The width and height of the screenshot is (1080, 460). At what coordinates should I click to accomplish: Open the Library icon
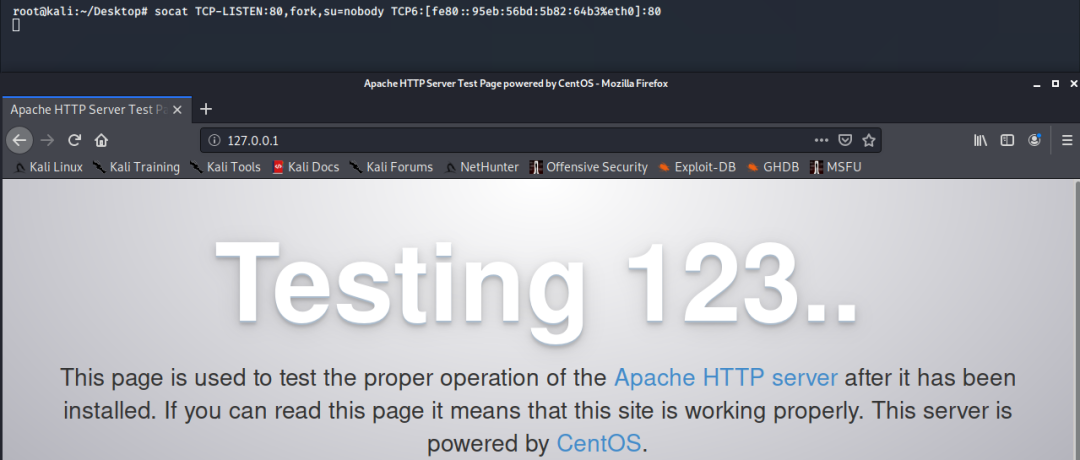(x=980, y=140)
